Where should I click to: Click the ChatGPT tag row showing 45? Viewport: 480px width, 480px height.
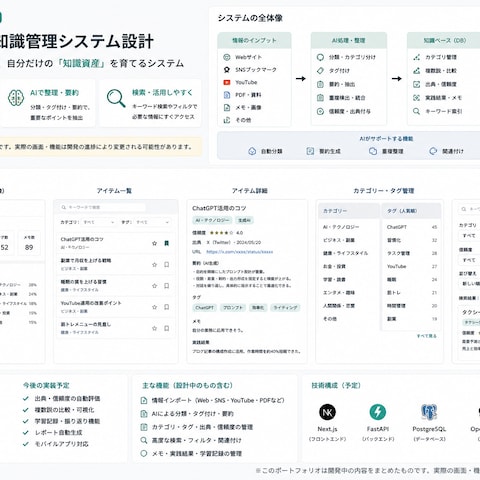point(412,227)
